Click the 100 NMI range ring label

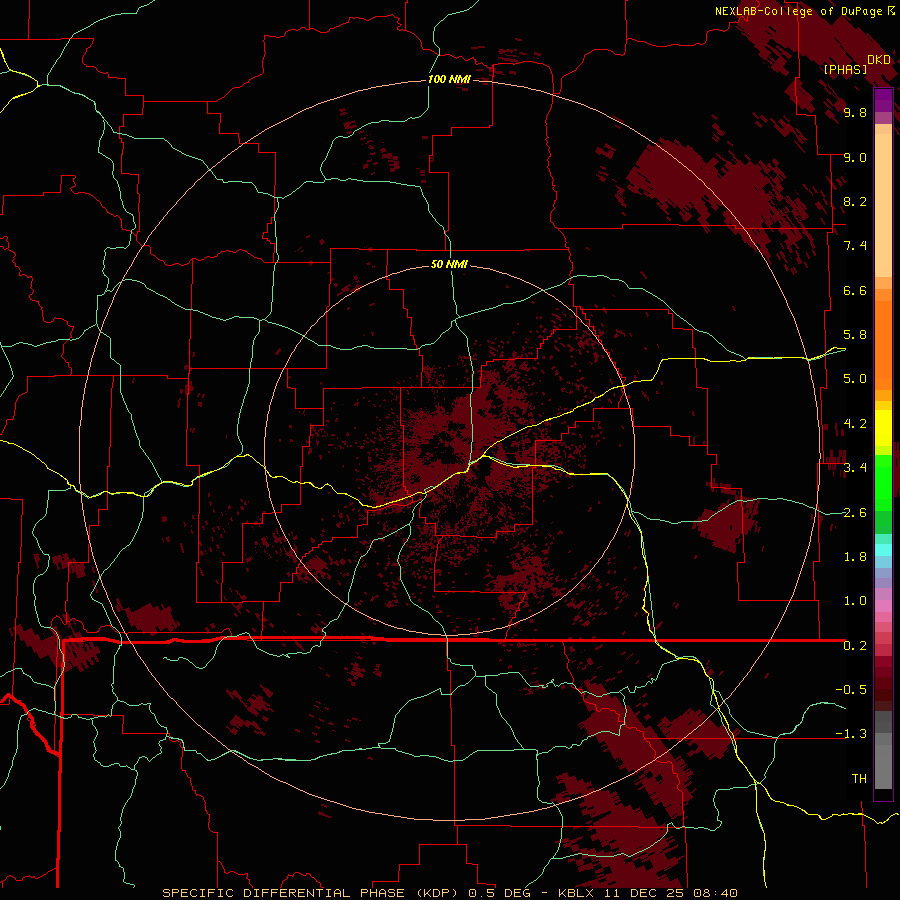pyautogui.click(x=449, y=79)
